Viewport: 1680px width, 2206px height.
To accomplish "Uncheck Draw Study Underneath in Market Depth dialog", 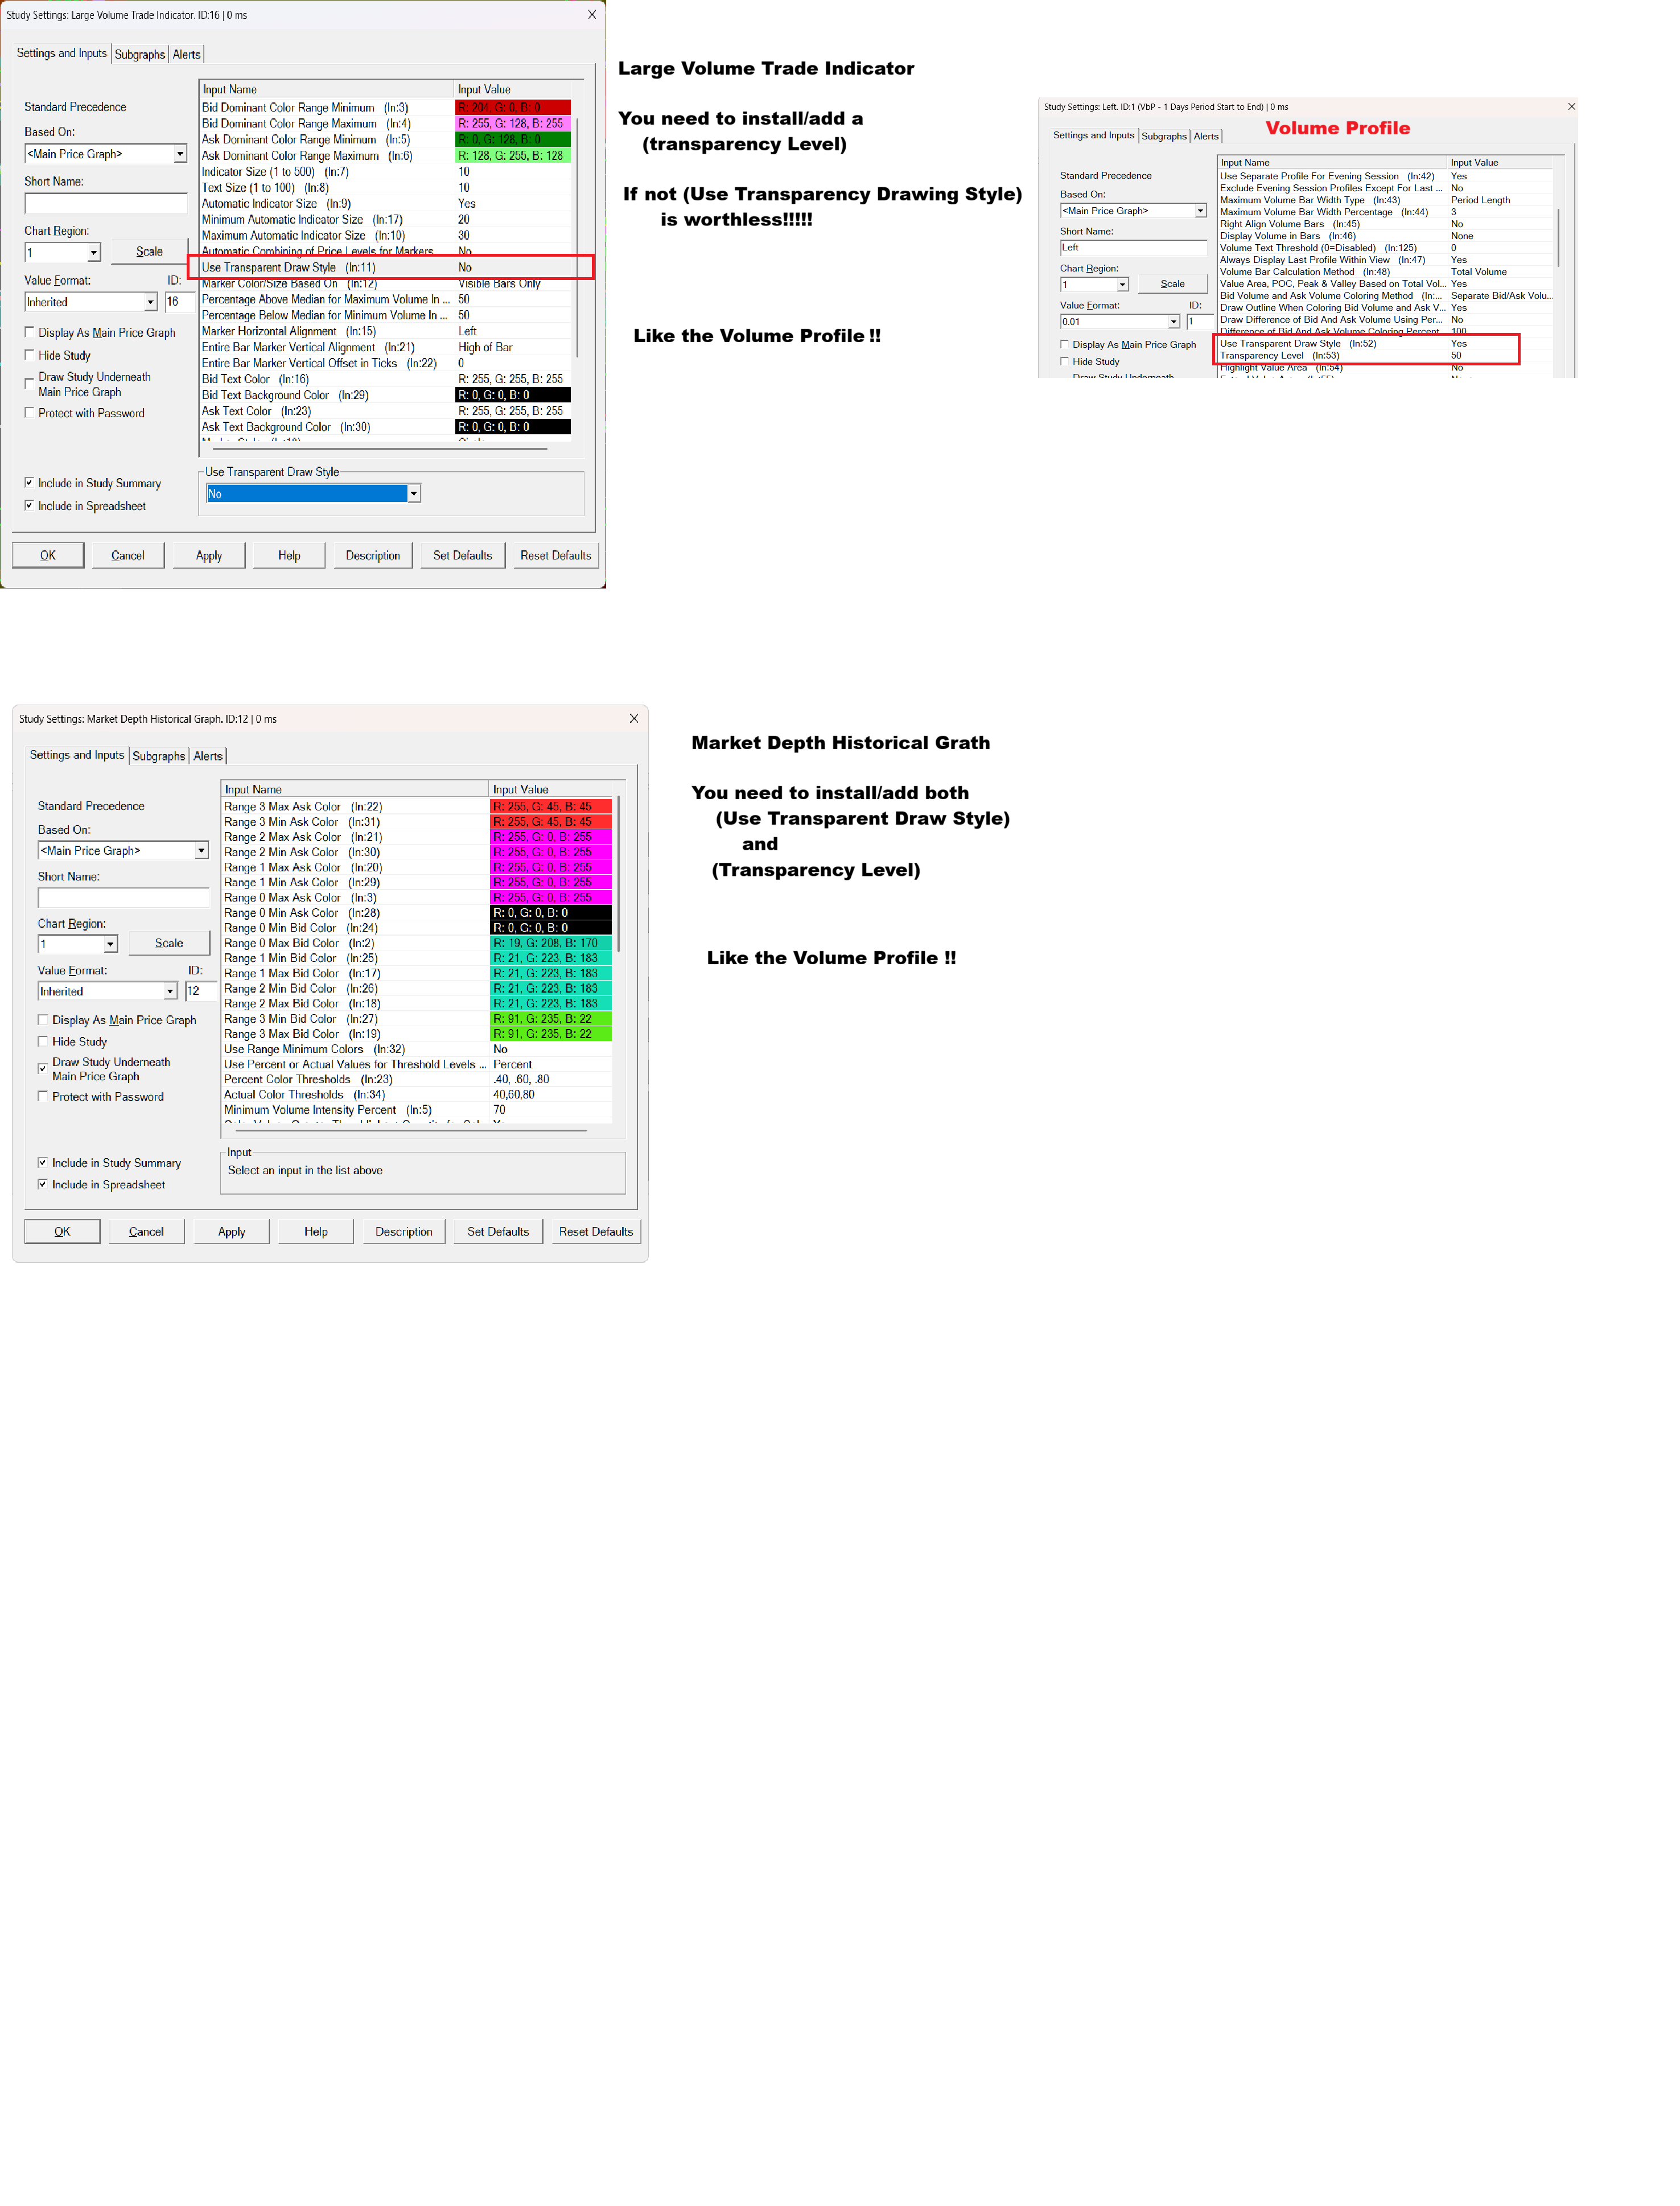I will (x=43, y=1068).
